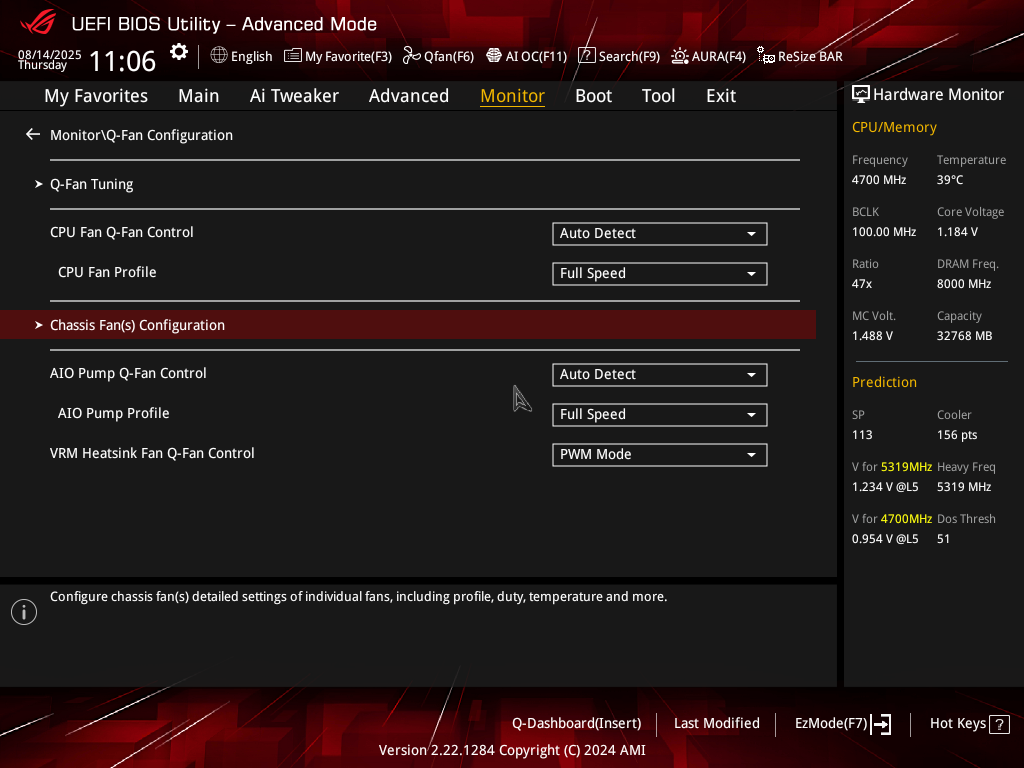Click the 100.00 MHz BCLK value

pos(884,232)
